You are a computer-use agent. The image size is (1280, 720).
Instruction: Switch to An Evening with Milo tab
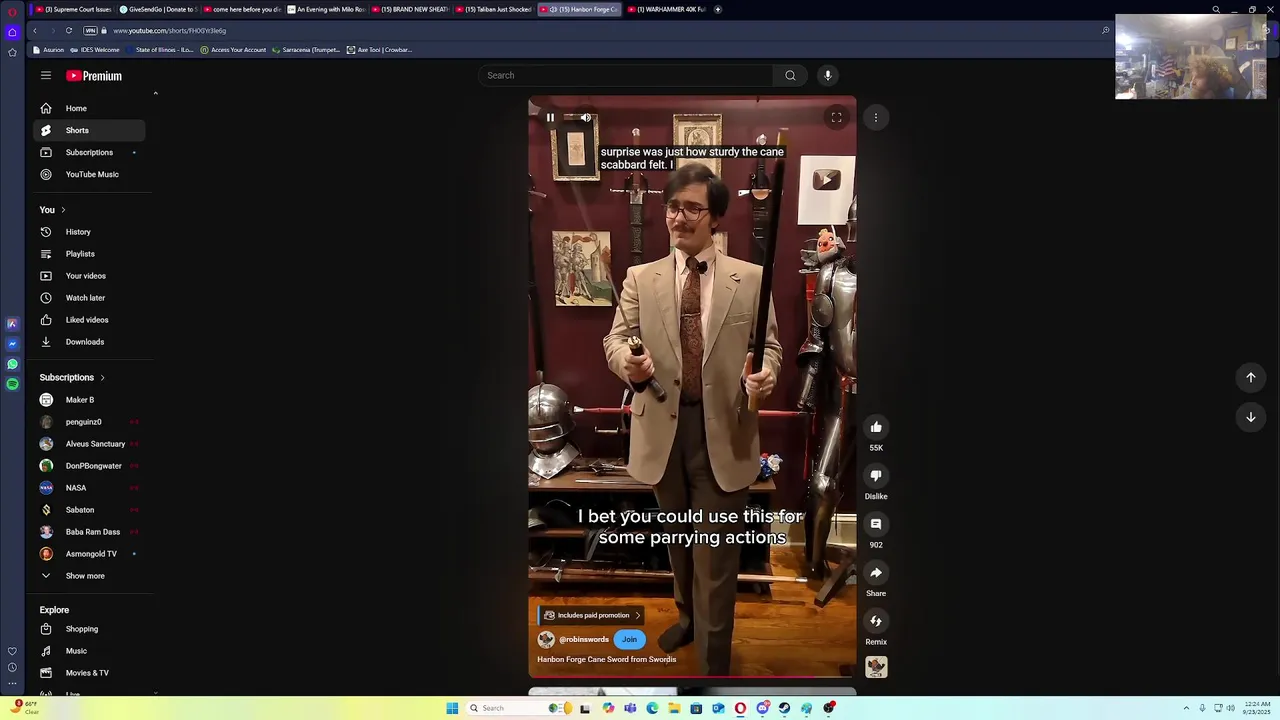pyautogui.click(x=326, y=9)
